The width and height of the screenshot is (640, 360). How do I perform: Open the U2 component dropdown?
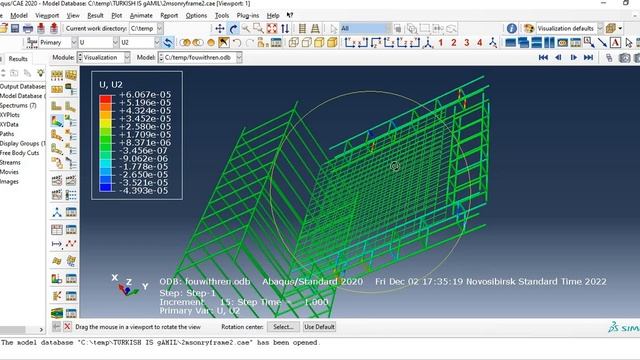tap(157, 42)
